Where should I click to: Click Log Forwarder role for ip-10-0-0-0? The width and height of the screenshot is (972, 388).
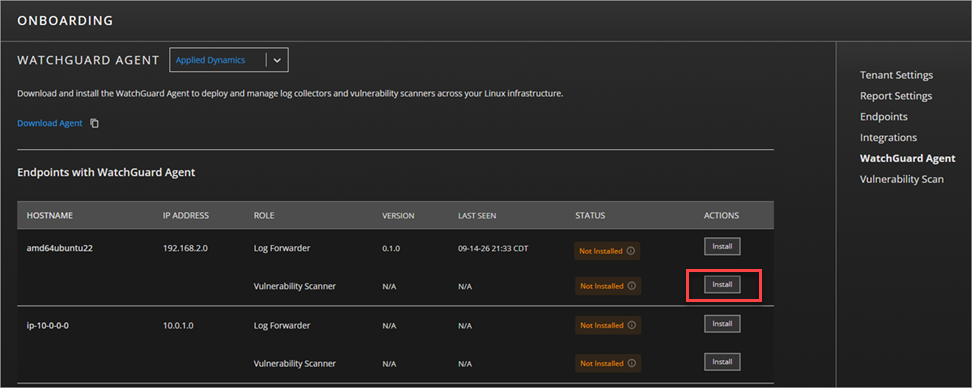coord(282,325)
